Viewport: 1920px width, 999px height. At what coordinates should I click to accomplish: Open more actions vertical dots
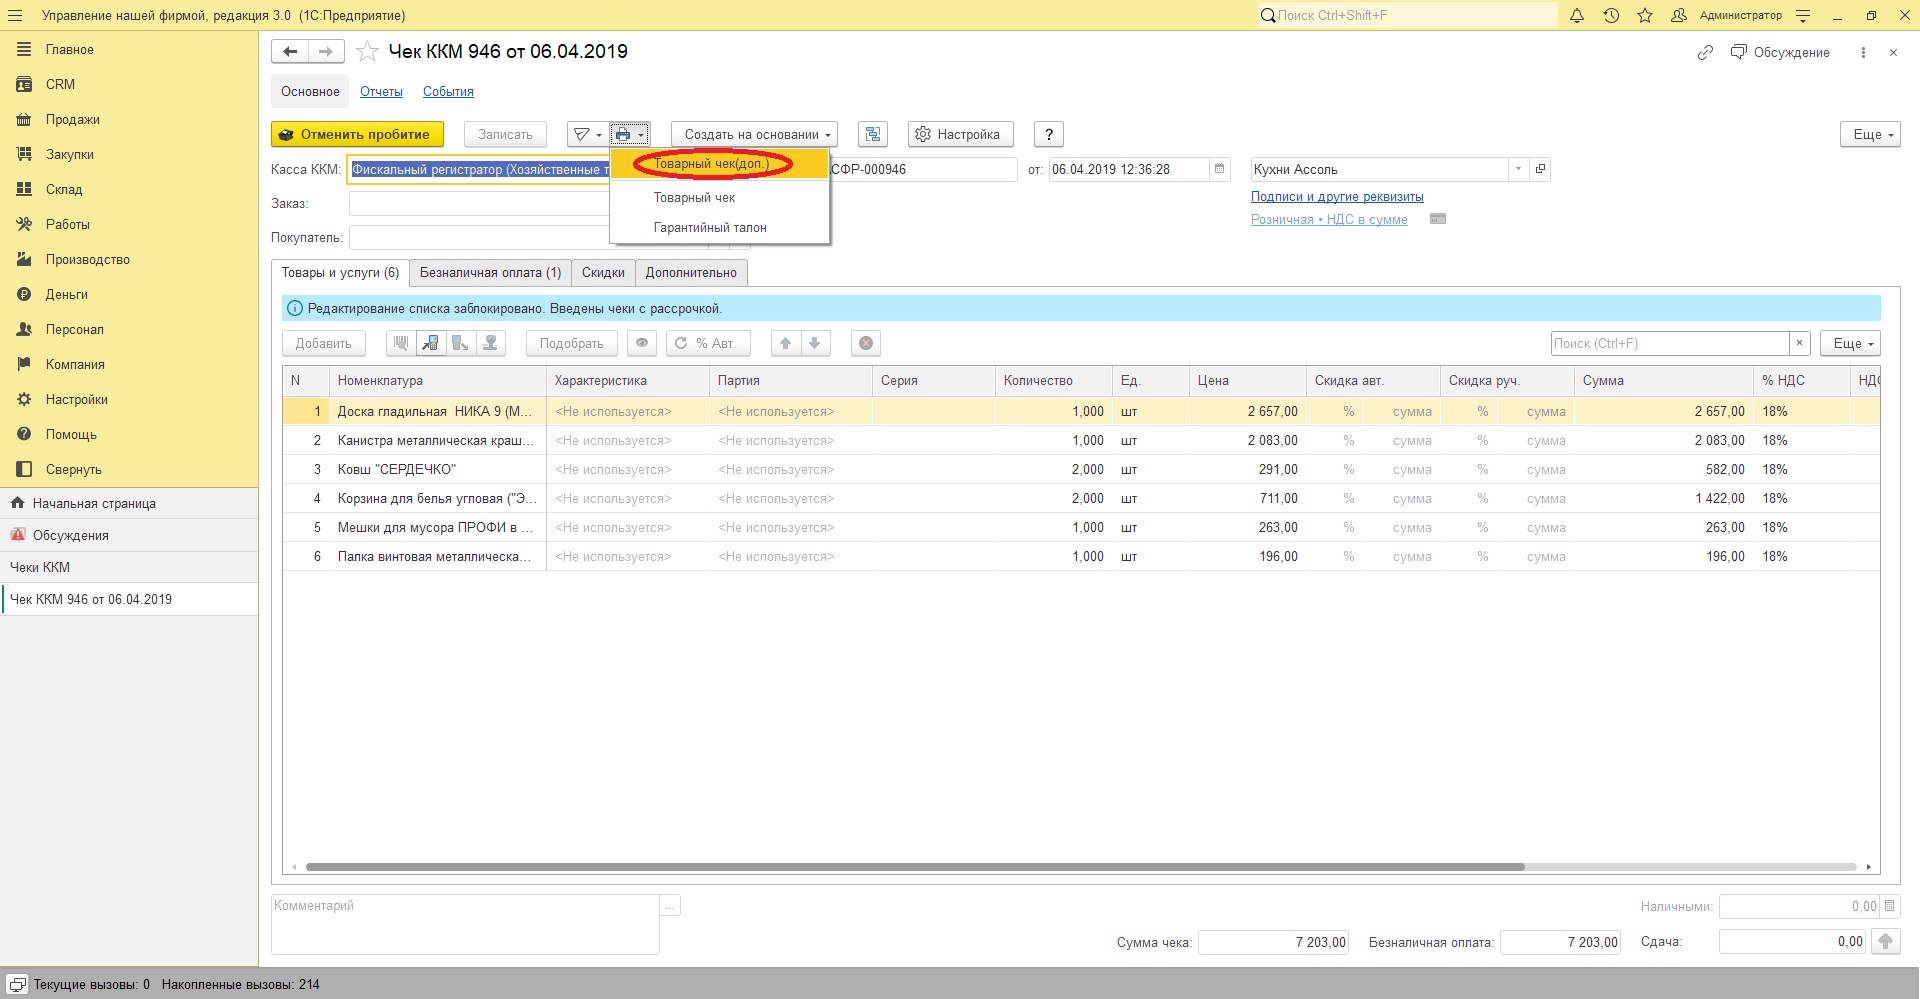tap(1863, 52)
